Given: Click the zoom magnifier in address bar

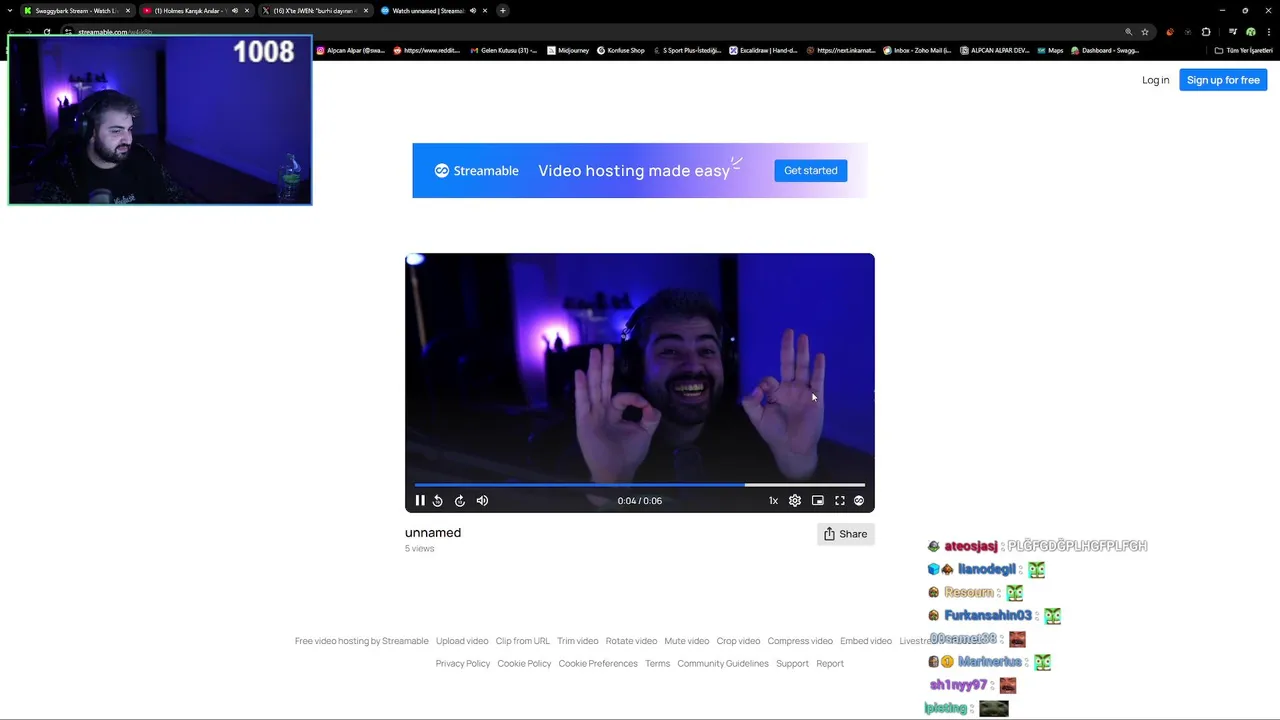Looking at the screenshot, I should click(1129, 32).
